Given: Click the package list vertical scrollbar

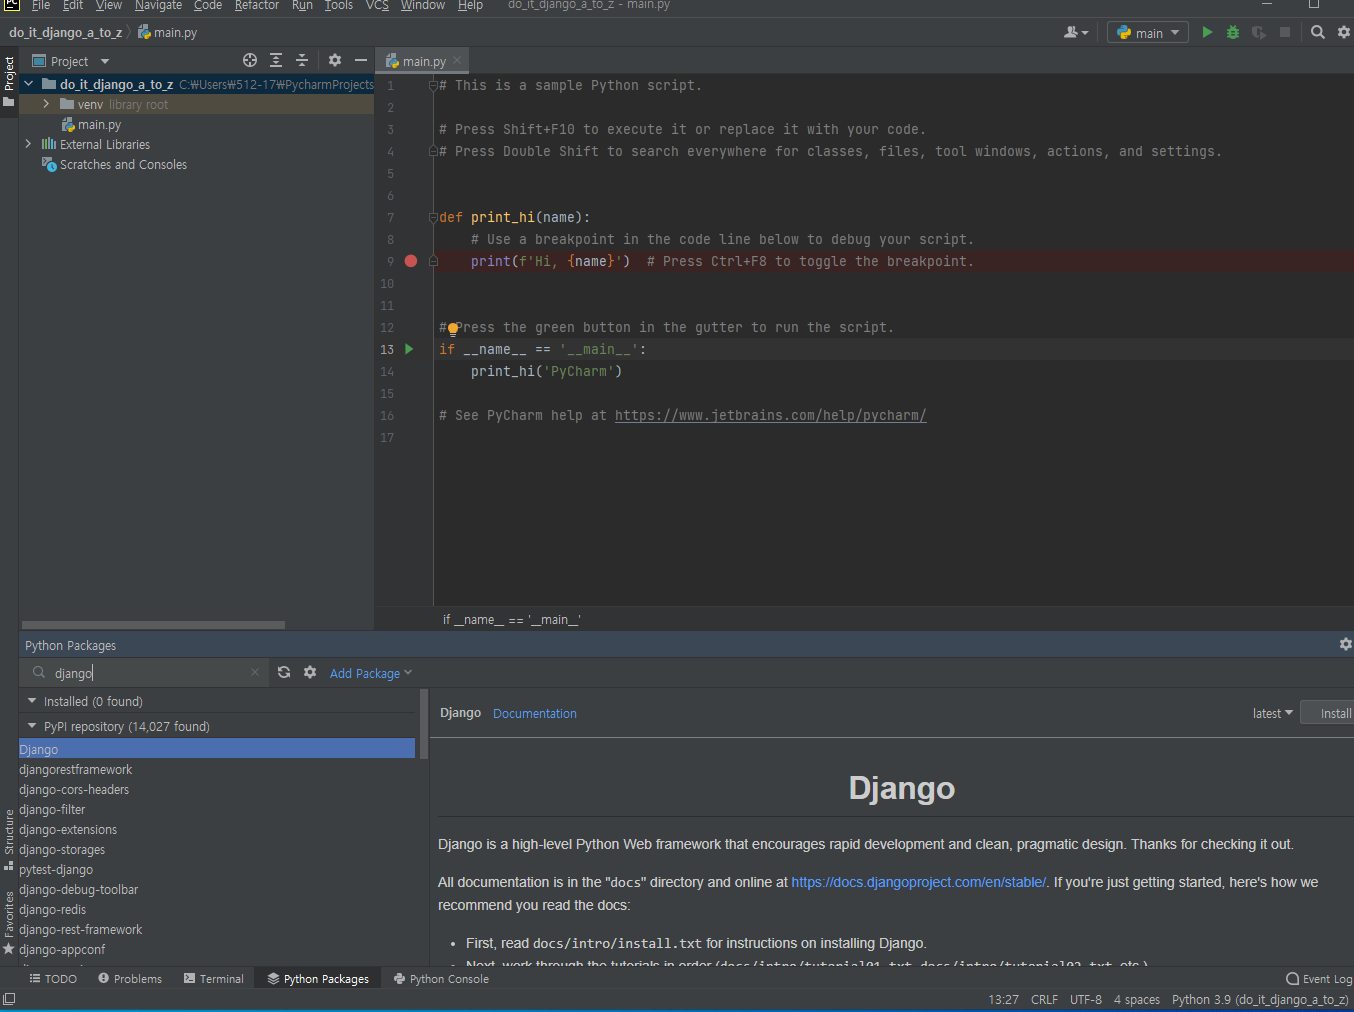Looking at the screenshot, I should pos(424,723).
